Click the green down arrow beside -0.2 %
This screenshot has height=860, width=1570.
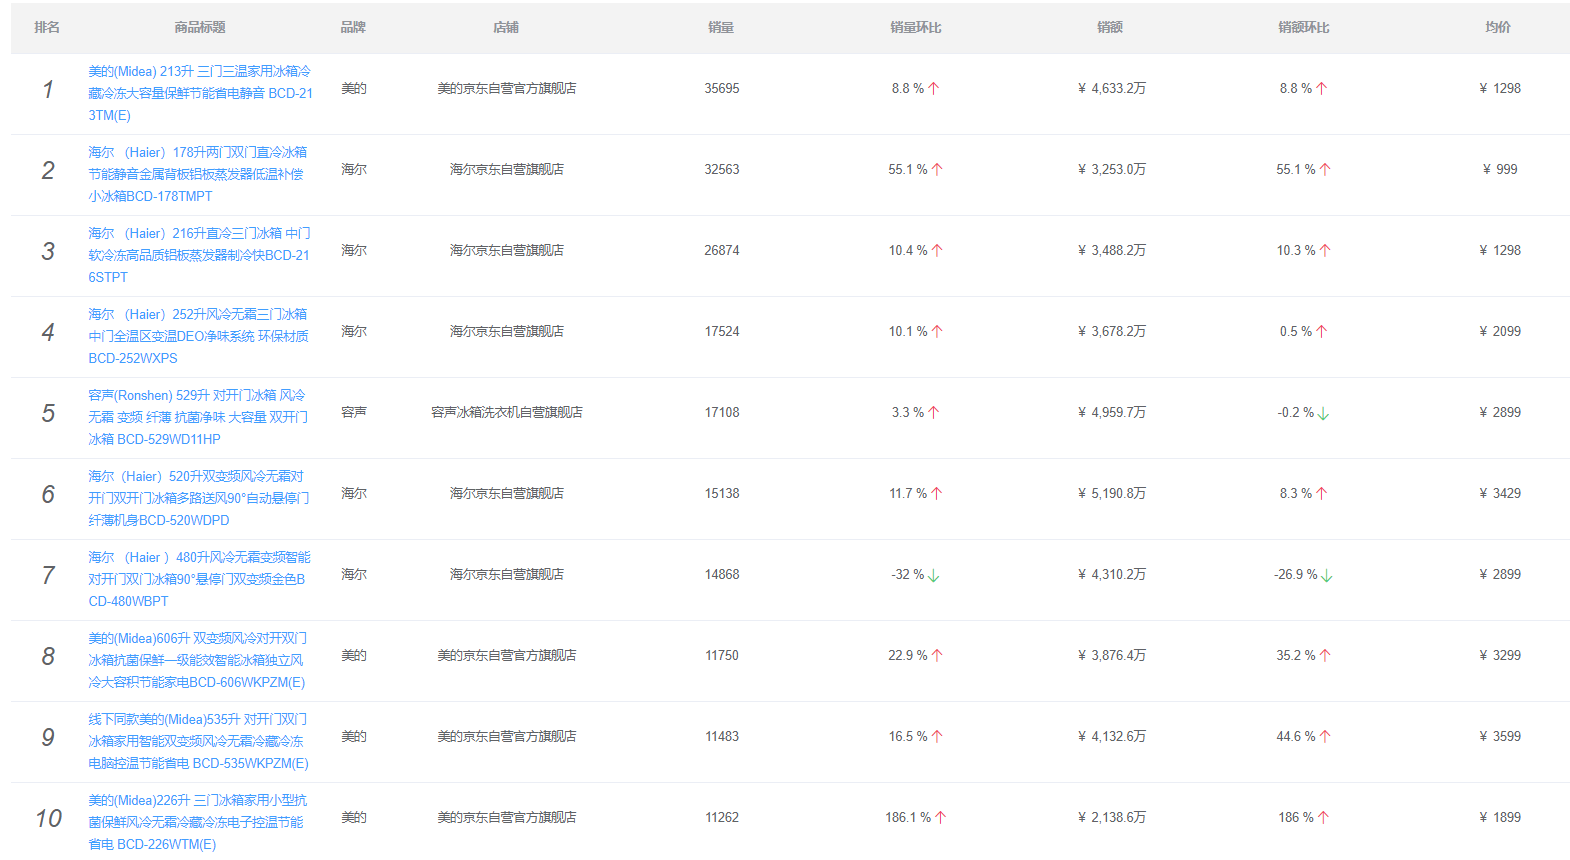coord(1324,414)
